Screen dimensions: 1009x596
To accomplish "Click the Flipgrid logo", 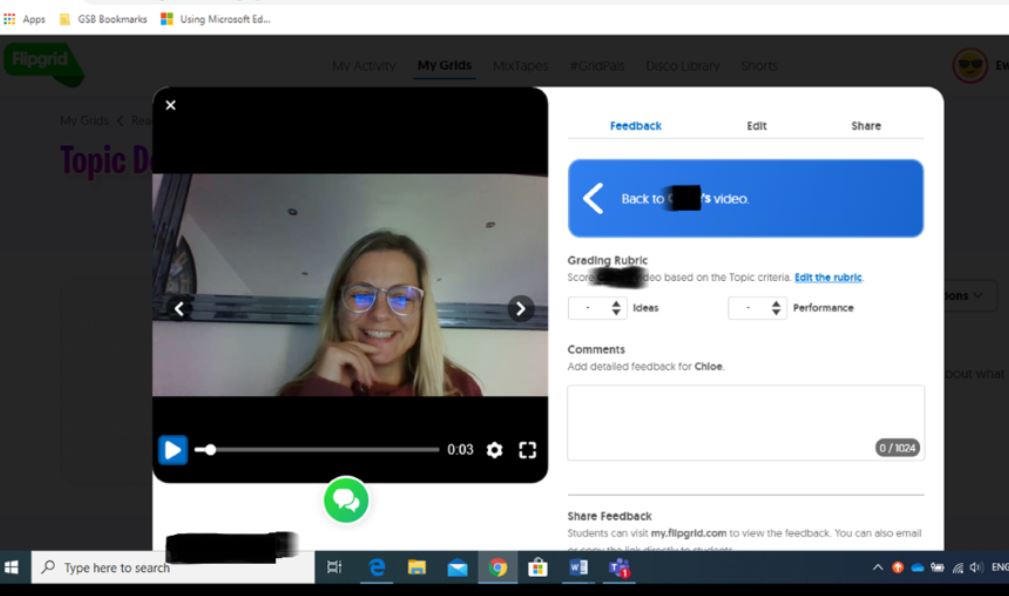I will coord(44,64).
